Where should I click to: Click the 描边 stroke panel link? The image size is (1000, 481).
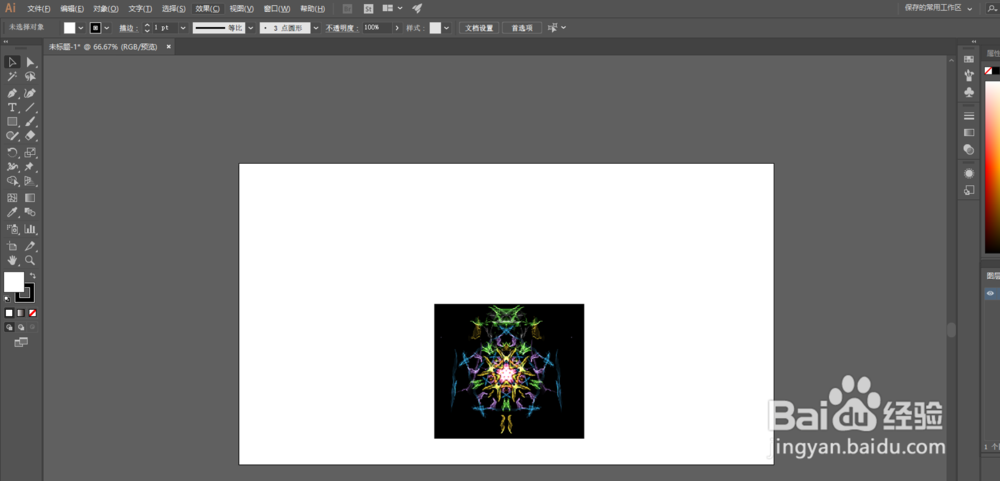128,28
